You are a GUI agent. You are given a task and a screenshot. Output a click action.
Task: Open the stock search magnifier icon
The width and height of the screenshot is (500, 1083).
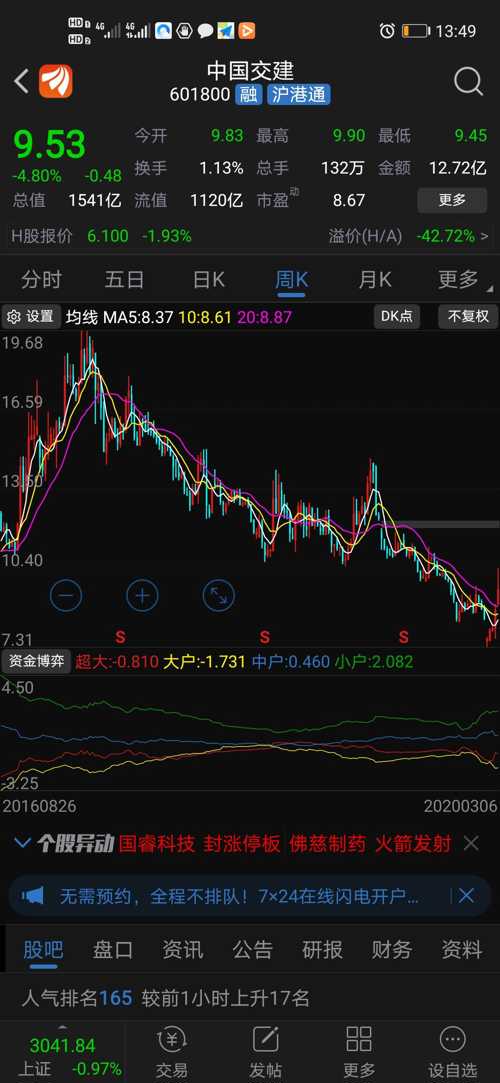[x=468, y=82]
